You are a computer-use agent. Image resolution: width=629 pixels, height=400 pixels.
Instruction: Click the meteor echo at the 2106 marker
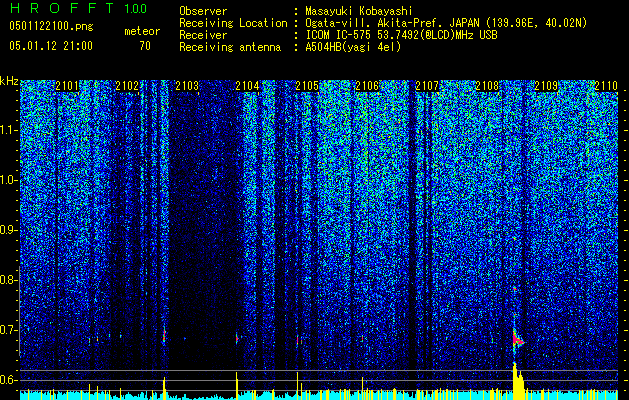(362, 339)
